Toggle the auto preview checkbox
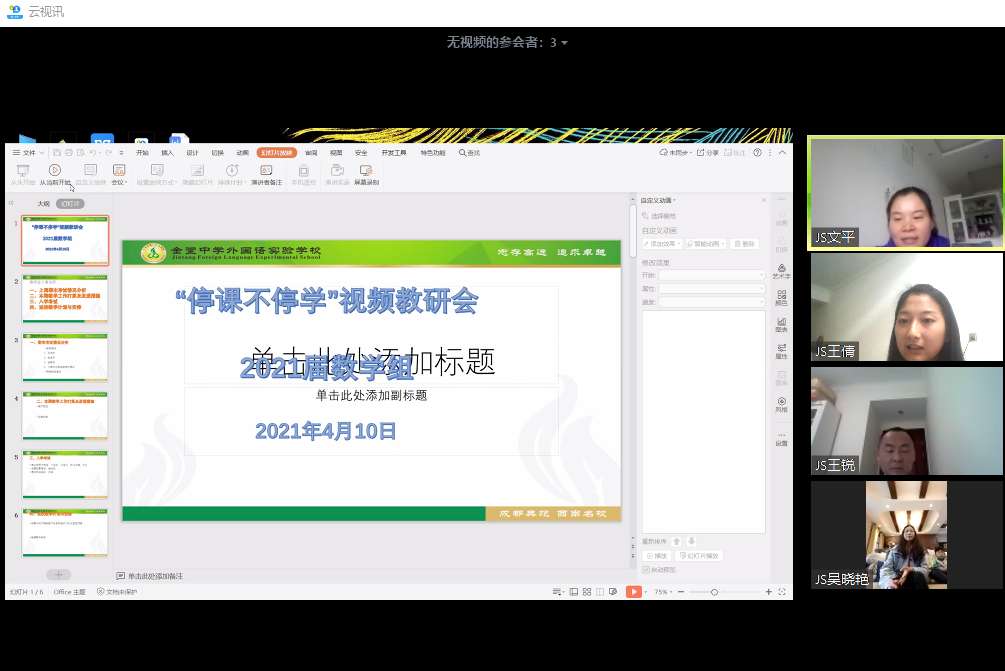This screenshot has height=671, width=1005. [x=646, y=570]
